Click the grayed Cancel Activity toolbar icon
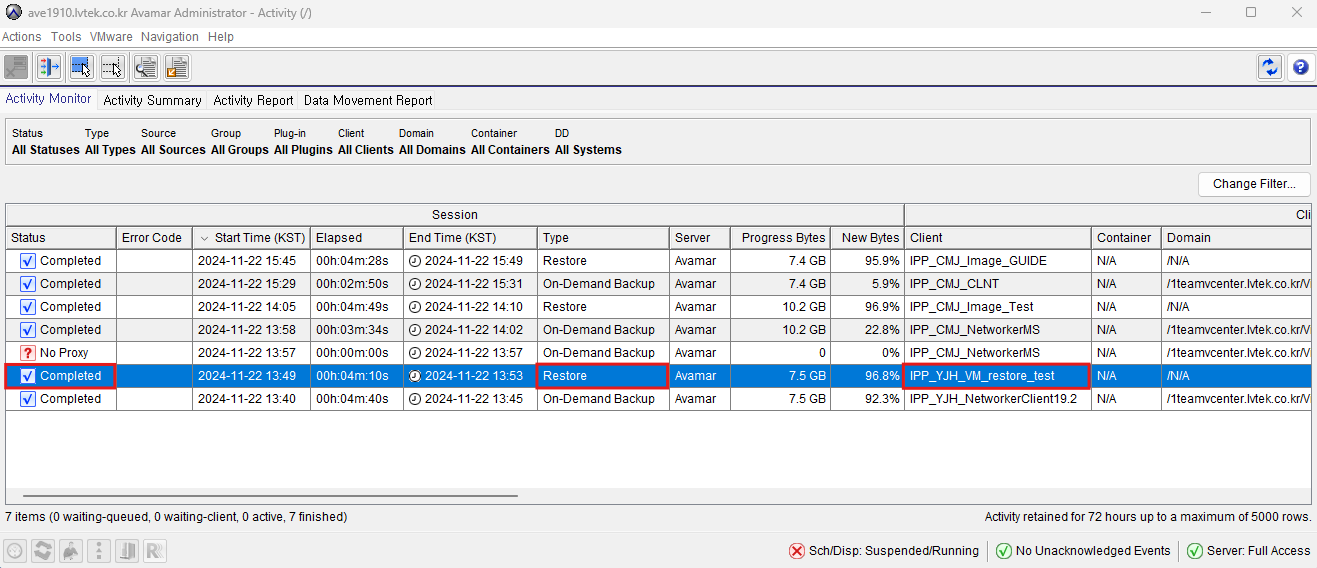 pyautogui.click(x=16, y=67)
